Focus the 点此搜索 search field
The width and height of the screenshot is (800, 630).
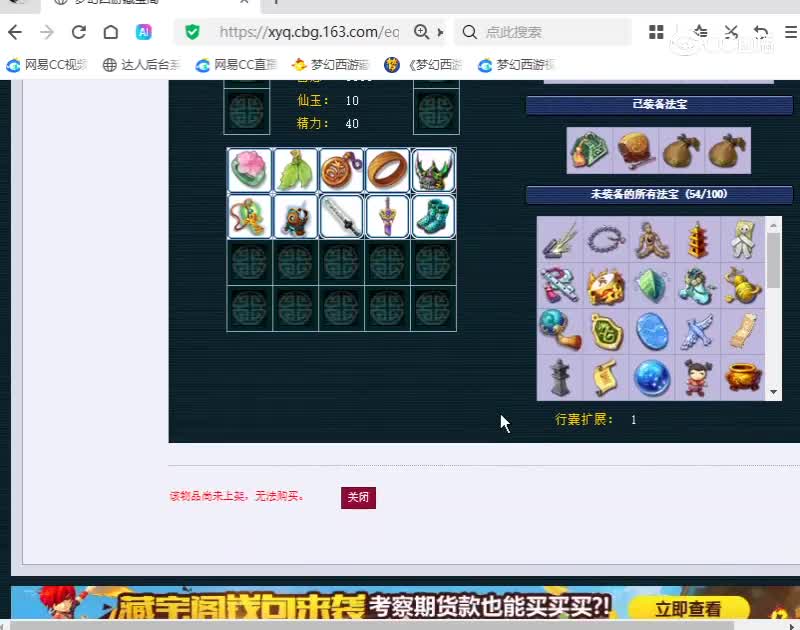pyautogui.click(x=543, y=32)
